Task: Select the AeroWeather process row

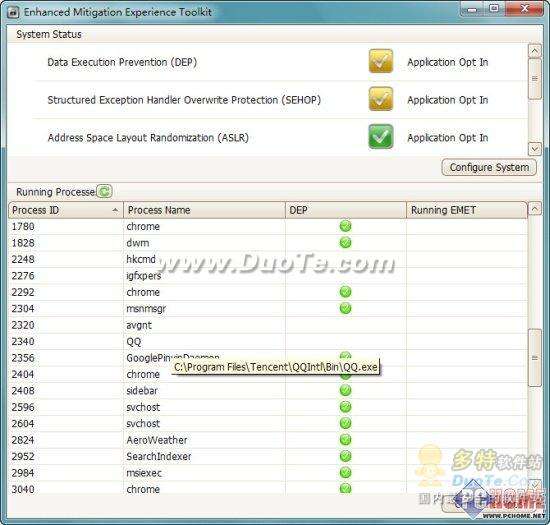Action: 268,440
